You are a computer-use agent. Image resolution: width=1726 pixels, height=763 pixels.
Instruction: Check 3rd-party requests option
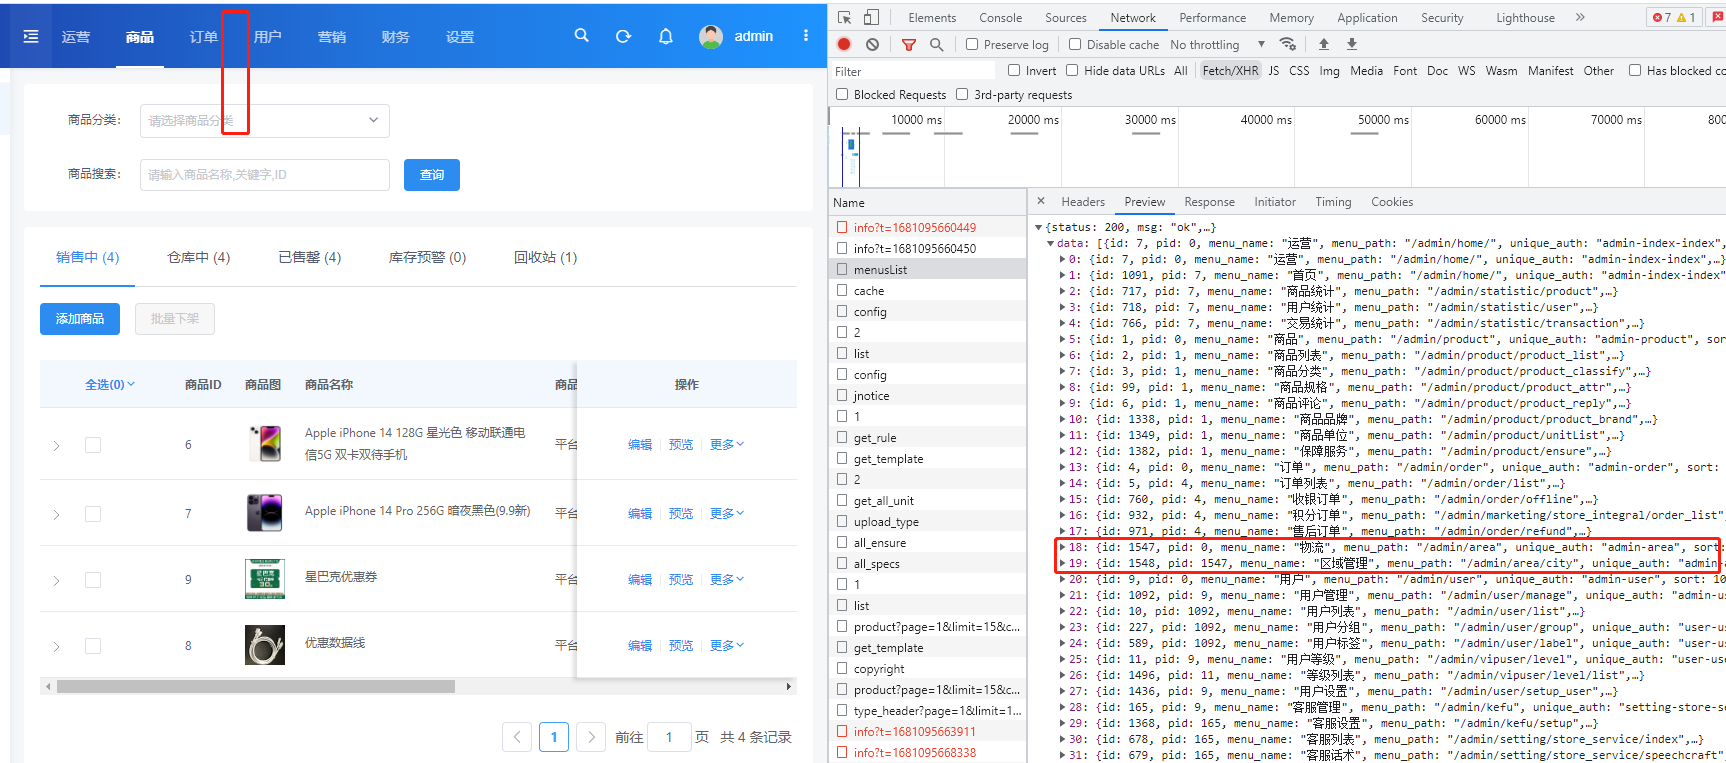click(x=962, y=94)
